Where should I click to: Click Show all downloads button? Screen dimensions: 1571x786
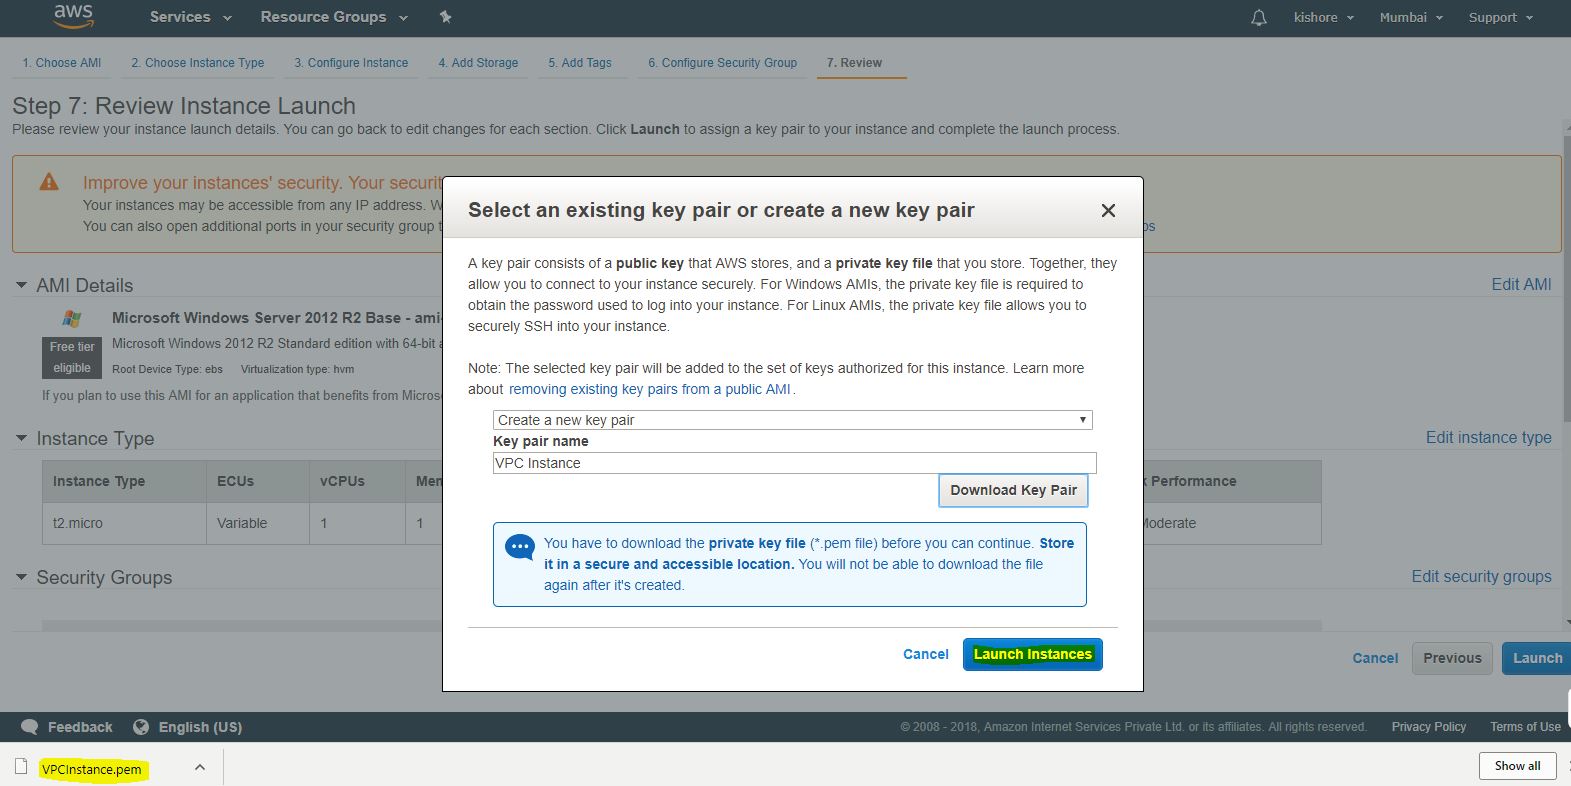point(1517,766)
